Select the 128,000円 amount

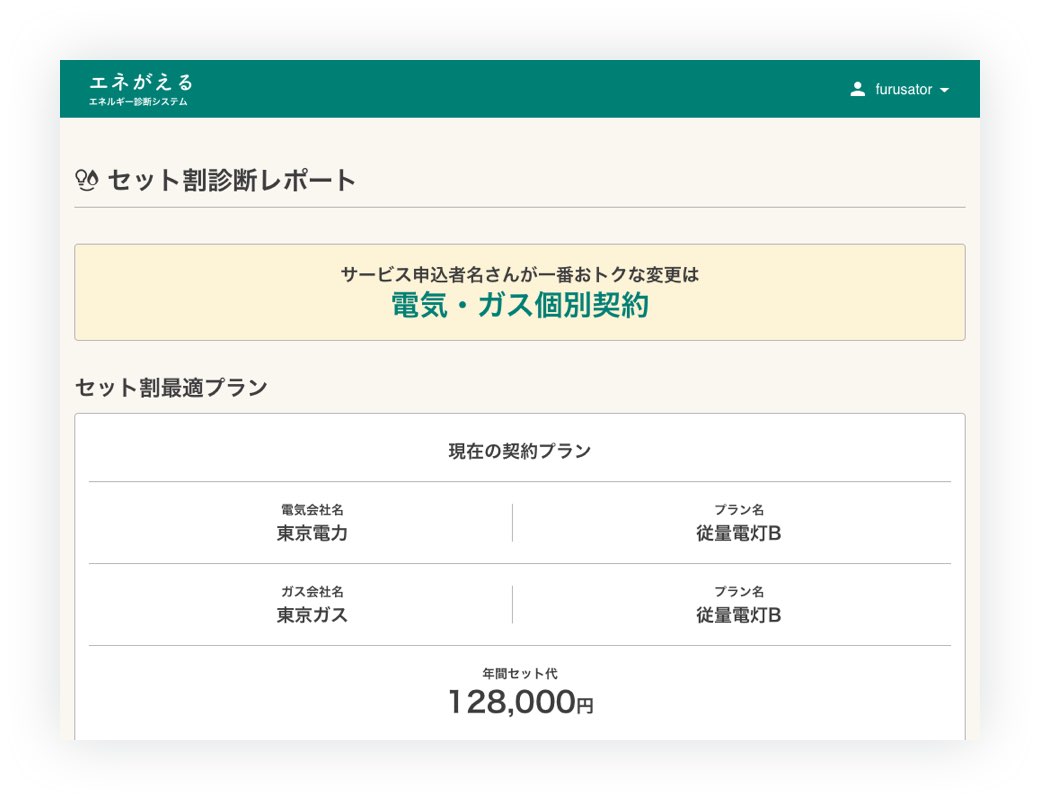pyautogui.click(x=521, y=702)
